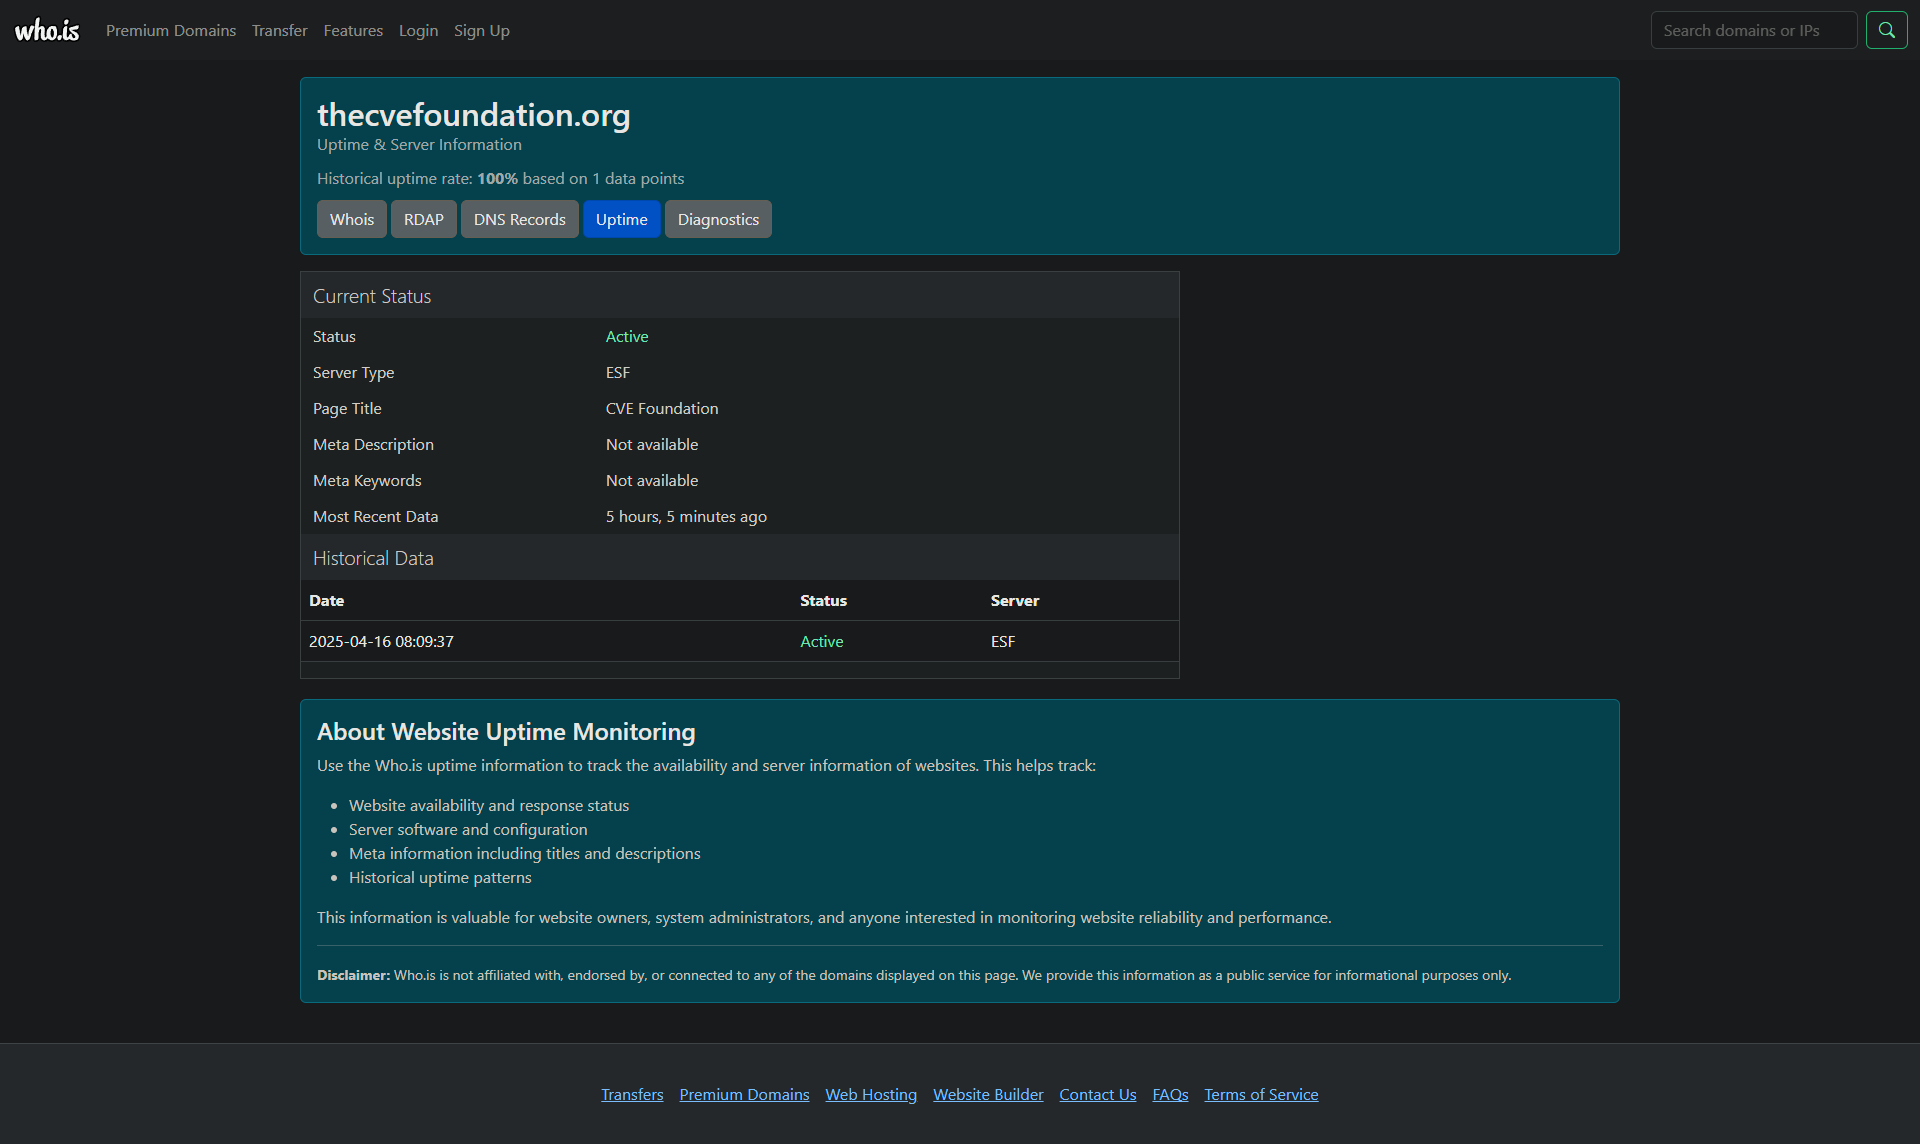This screenshot has height=1144, width=1920.
Task: Switch to the Whois tab
Action: coord(351,219)
